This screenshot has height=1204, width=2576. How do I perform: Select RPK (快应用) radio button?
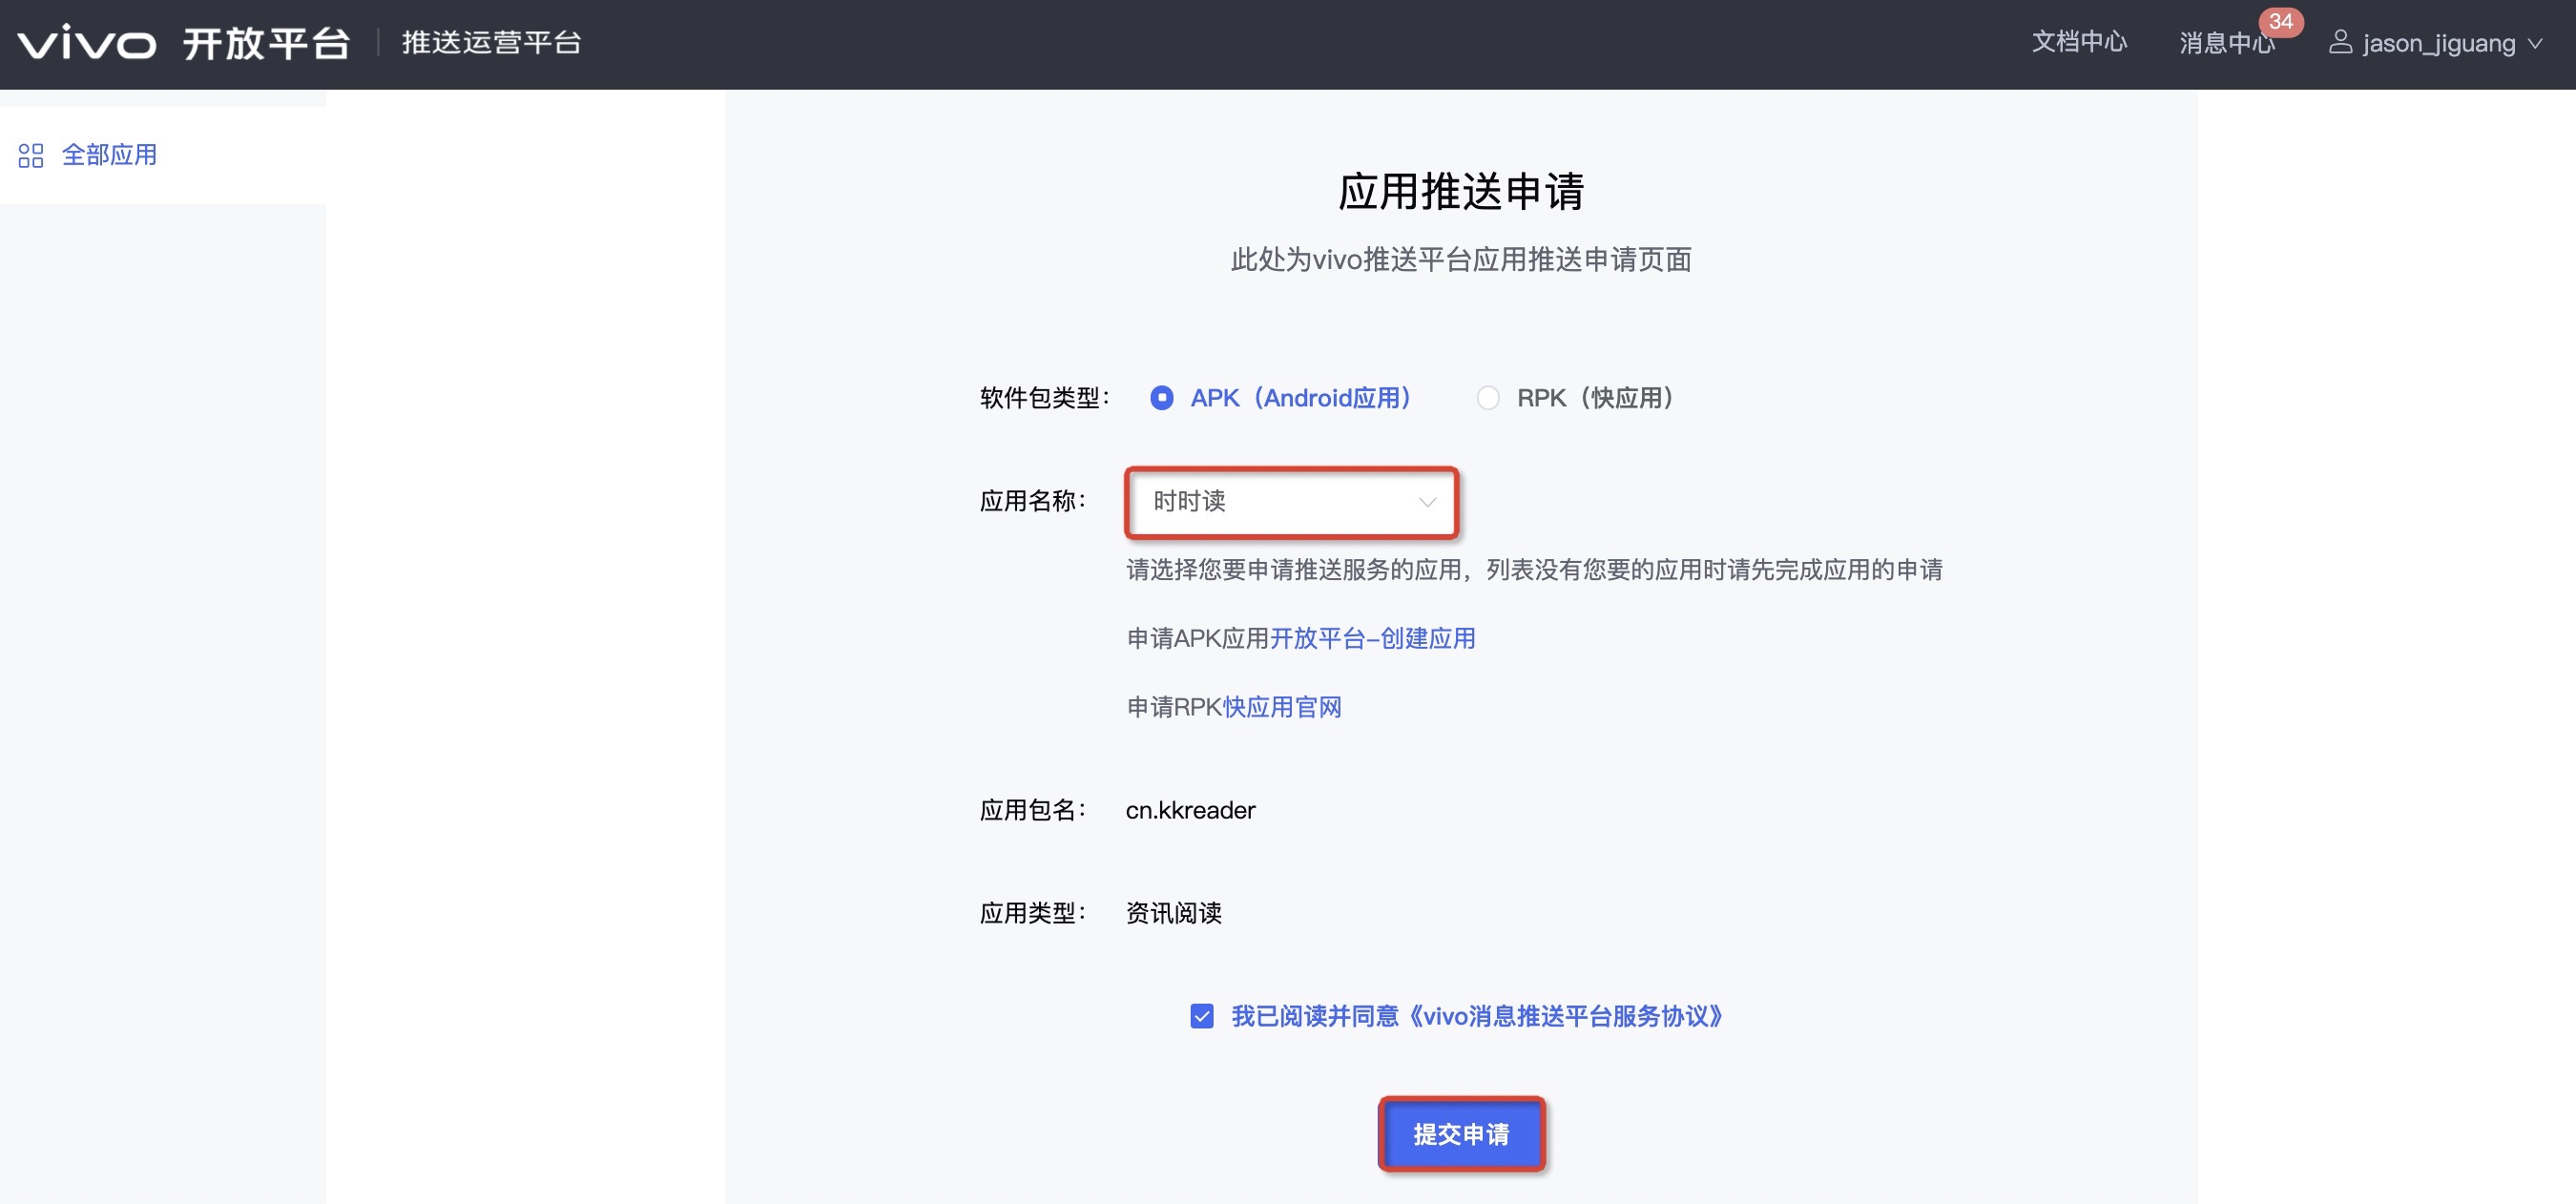[x=1488, y=398]
